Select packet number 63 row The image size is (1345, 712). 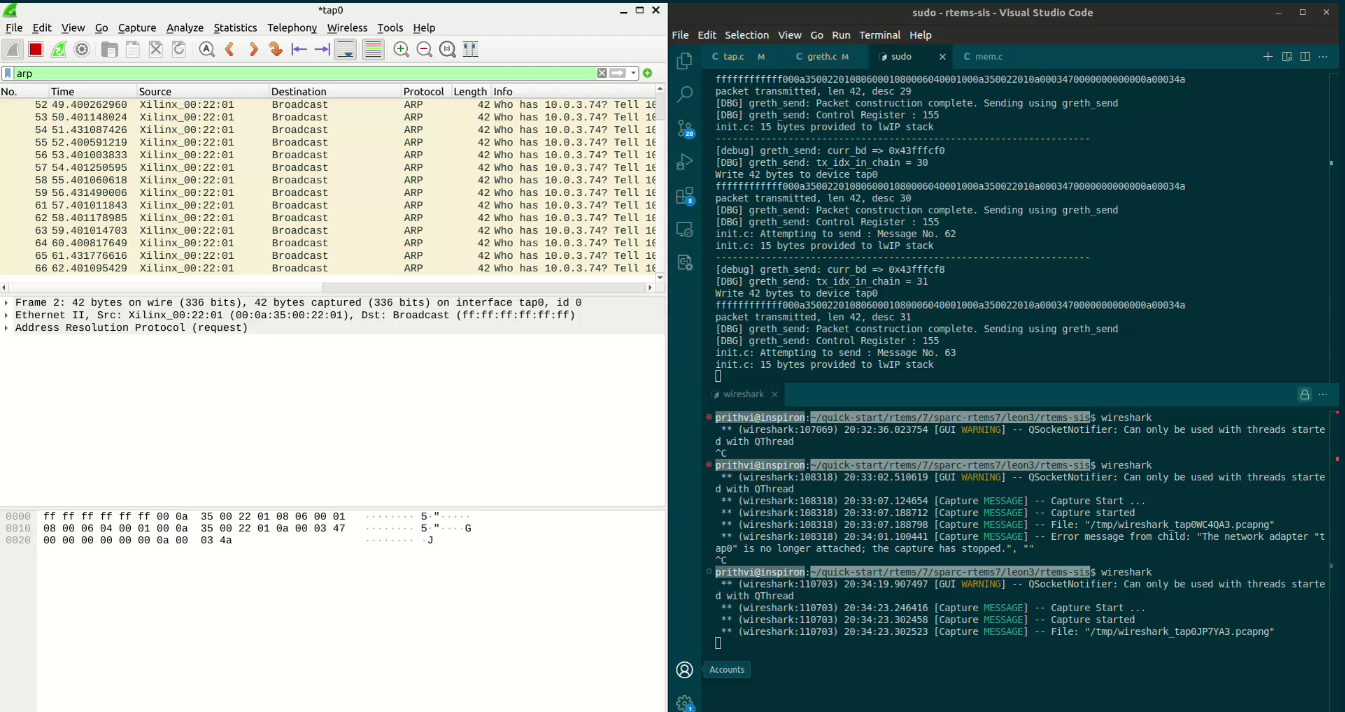328,230
